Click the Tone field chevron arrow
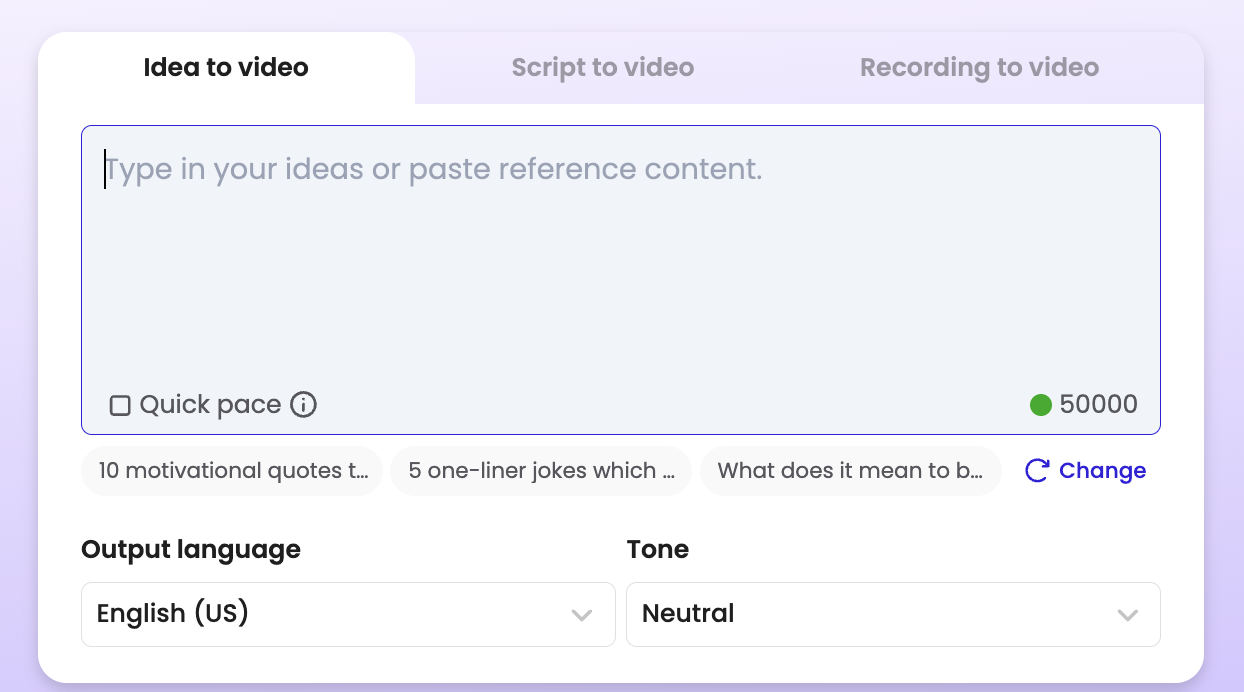1244x692 pixels. (x=1127, y=615)
